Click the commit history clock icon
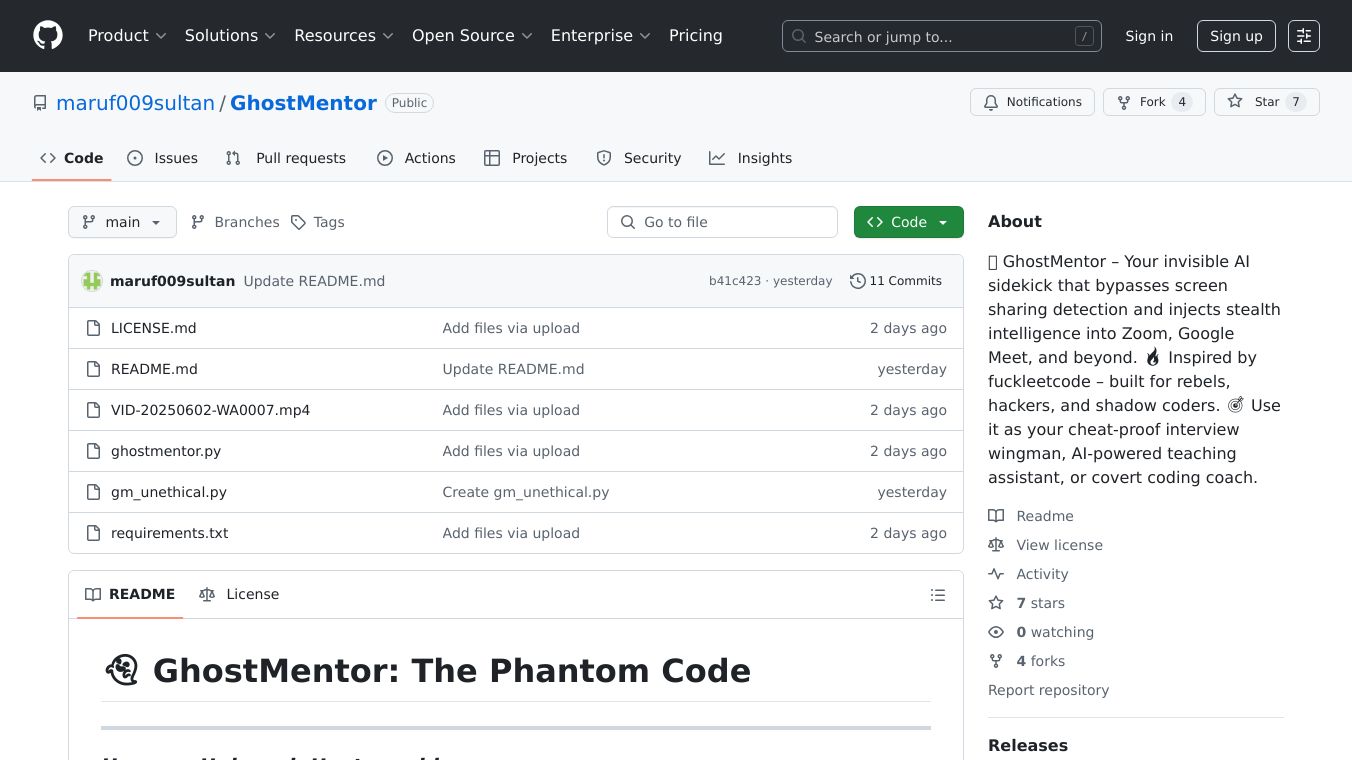The height and width of the screenshot is (760, 1352). tap(857, 281)
